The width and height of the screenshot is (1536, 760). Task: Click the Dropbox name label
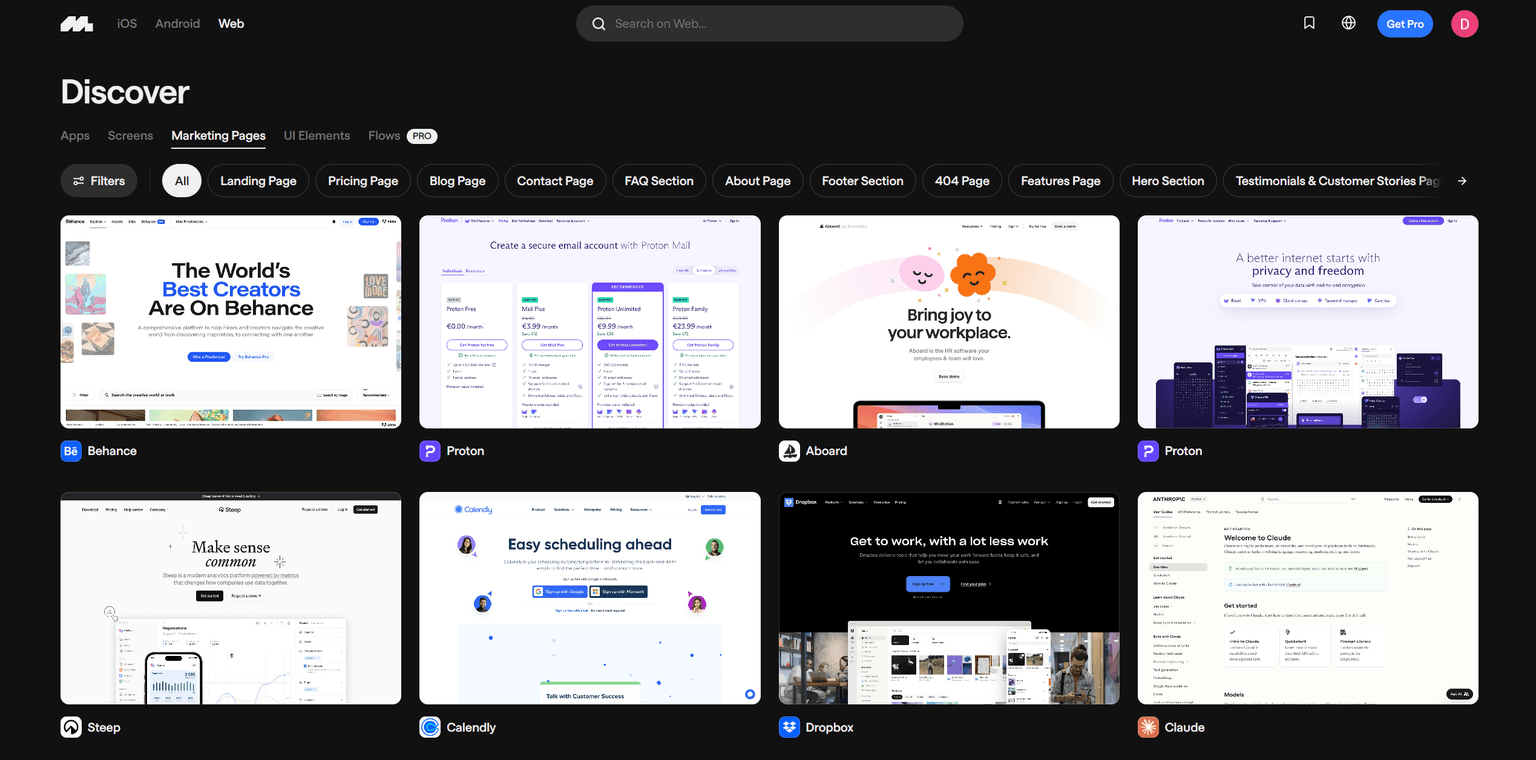click(830, 727)
